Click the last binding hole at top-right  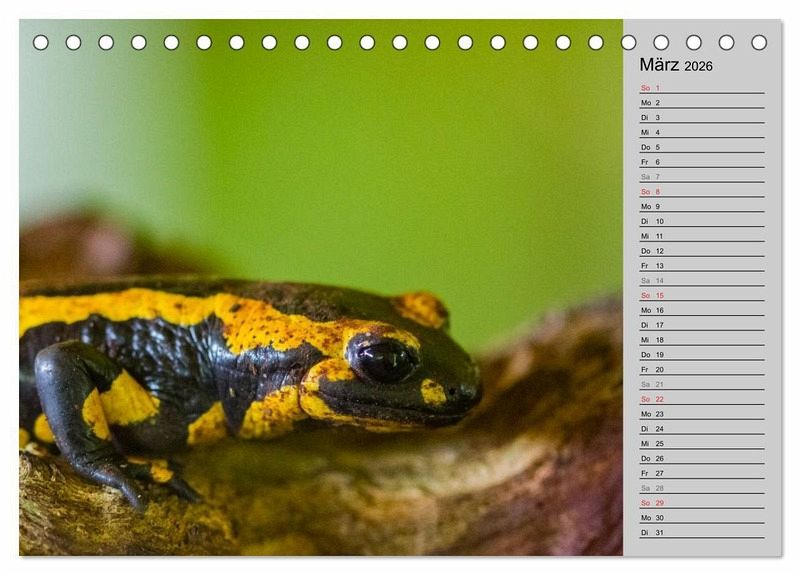pos(759,42)
